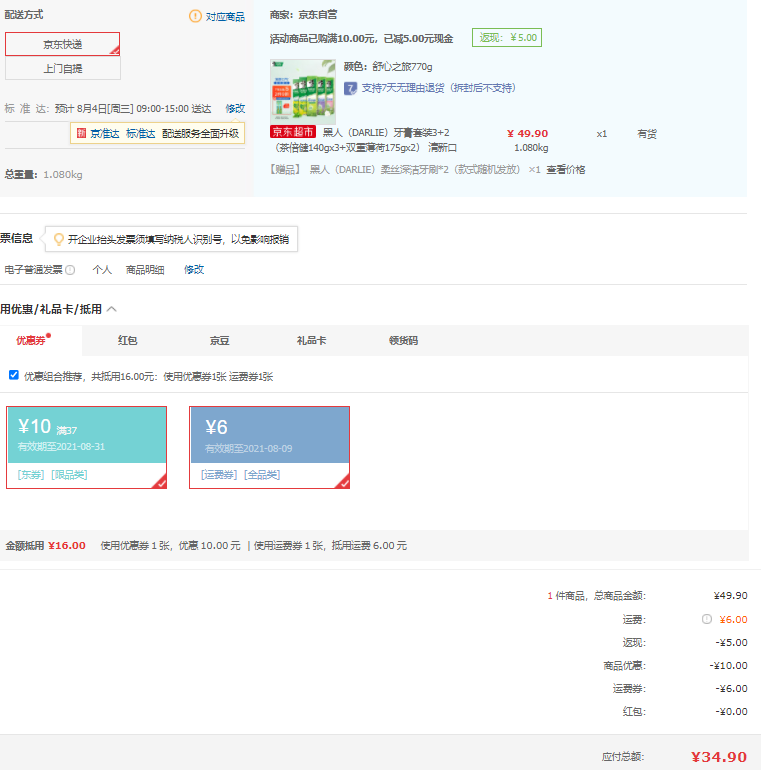Screen dimensions: 761x770
Task: Click 修改 next to delivery time
Action: point(235,109)
